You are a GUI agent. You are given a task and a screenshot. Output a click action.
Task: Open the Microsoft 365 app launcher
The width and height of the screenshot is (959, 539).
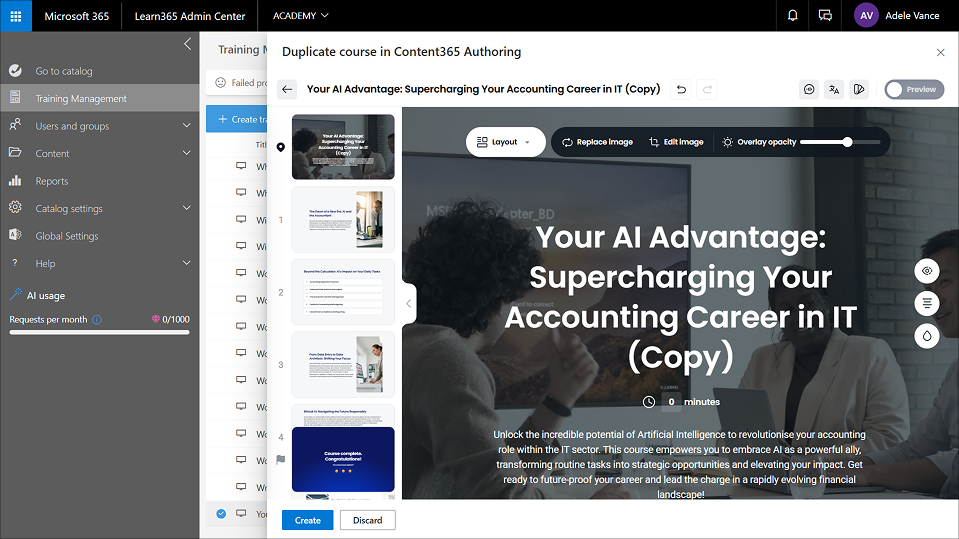pos(16,16)
